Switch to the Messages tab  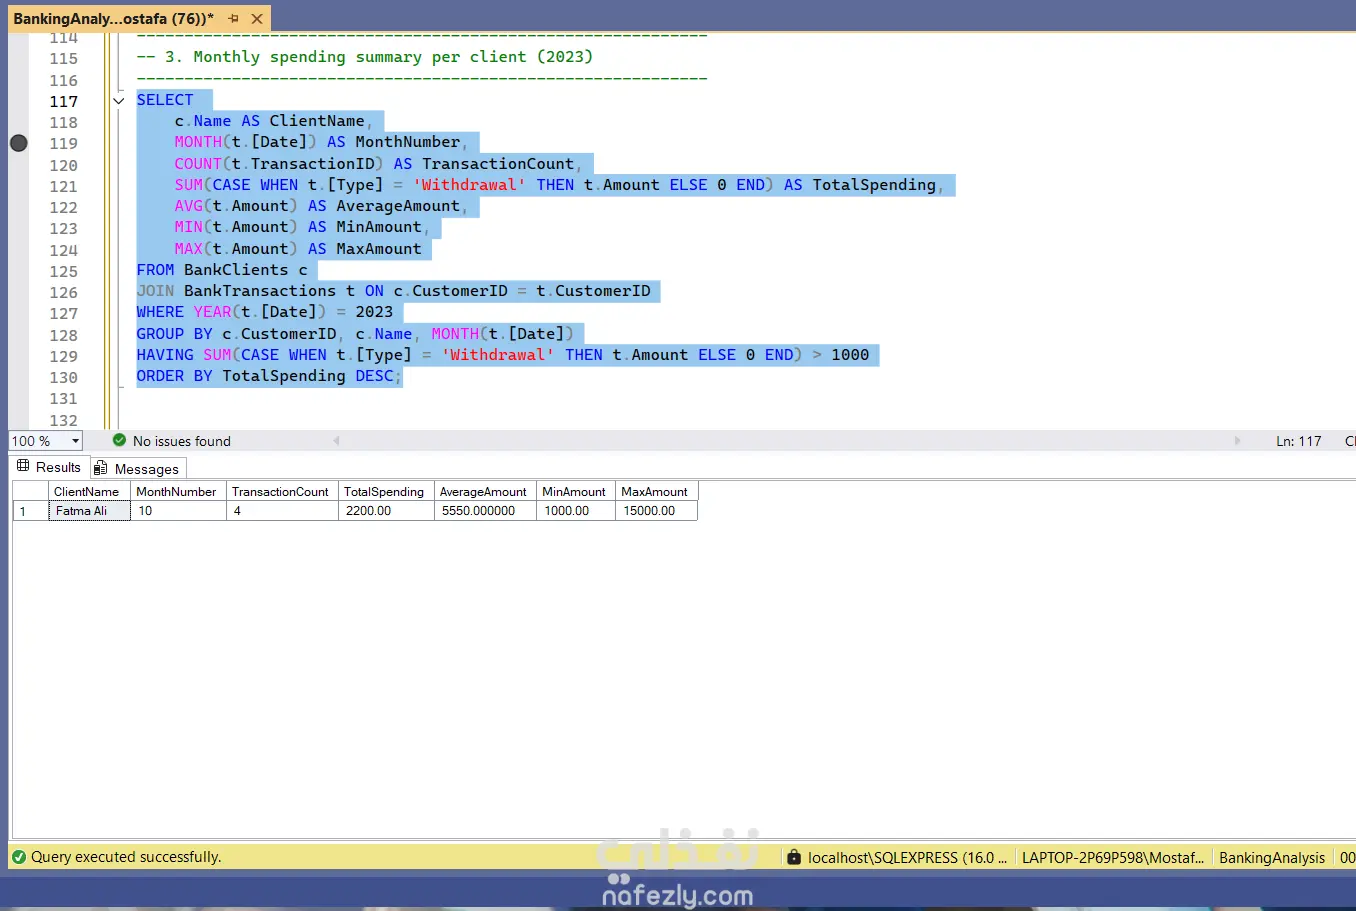(146, 469)
